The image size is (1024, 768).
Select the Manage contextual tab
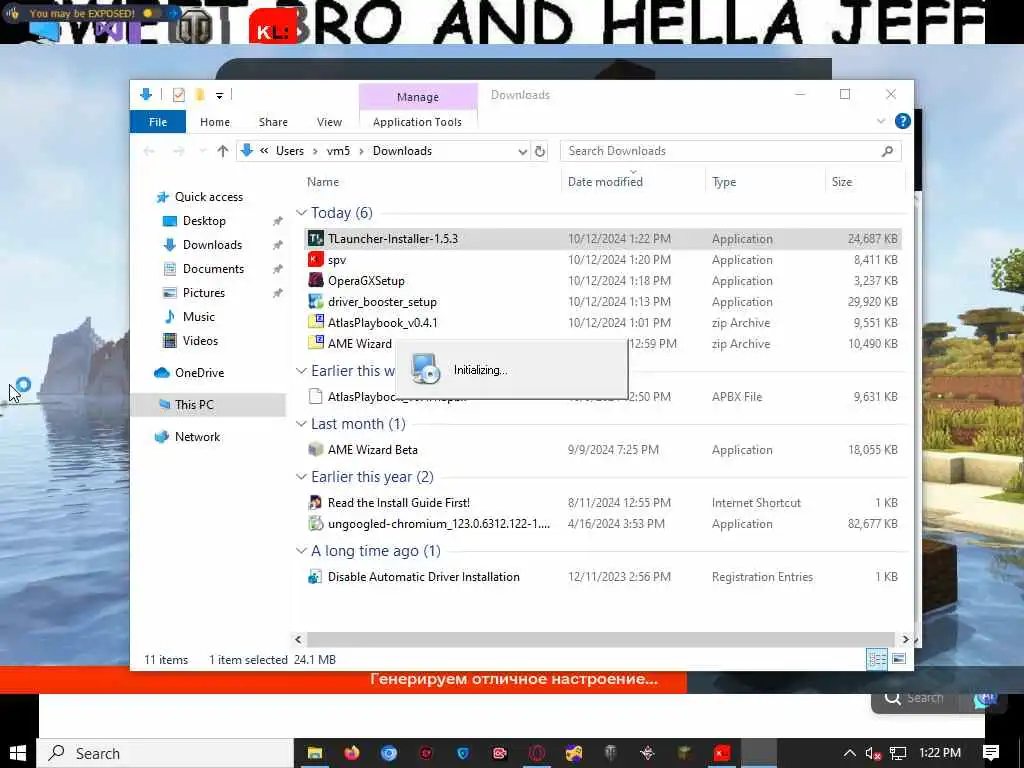[x=418, y=97]
